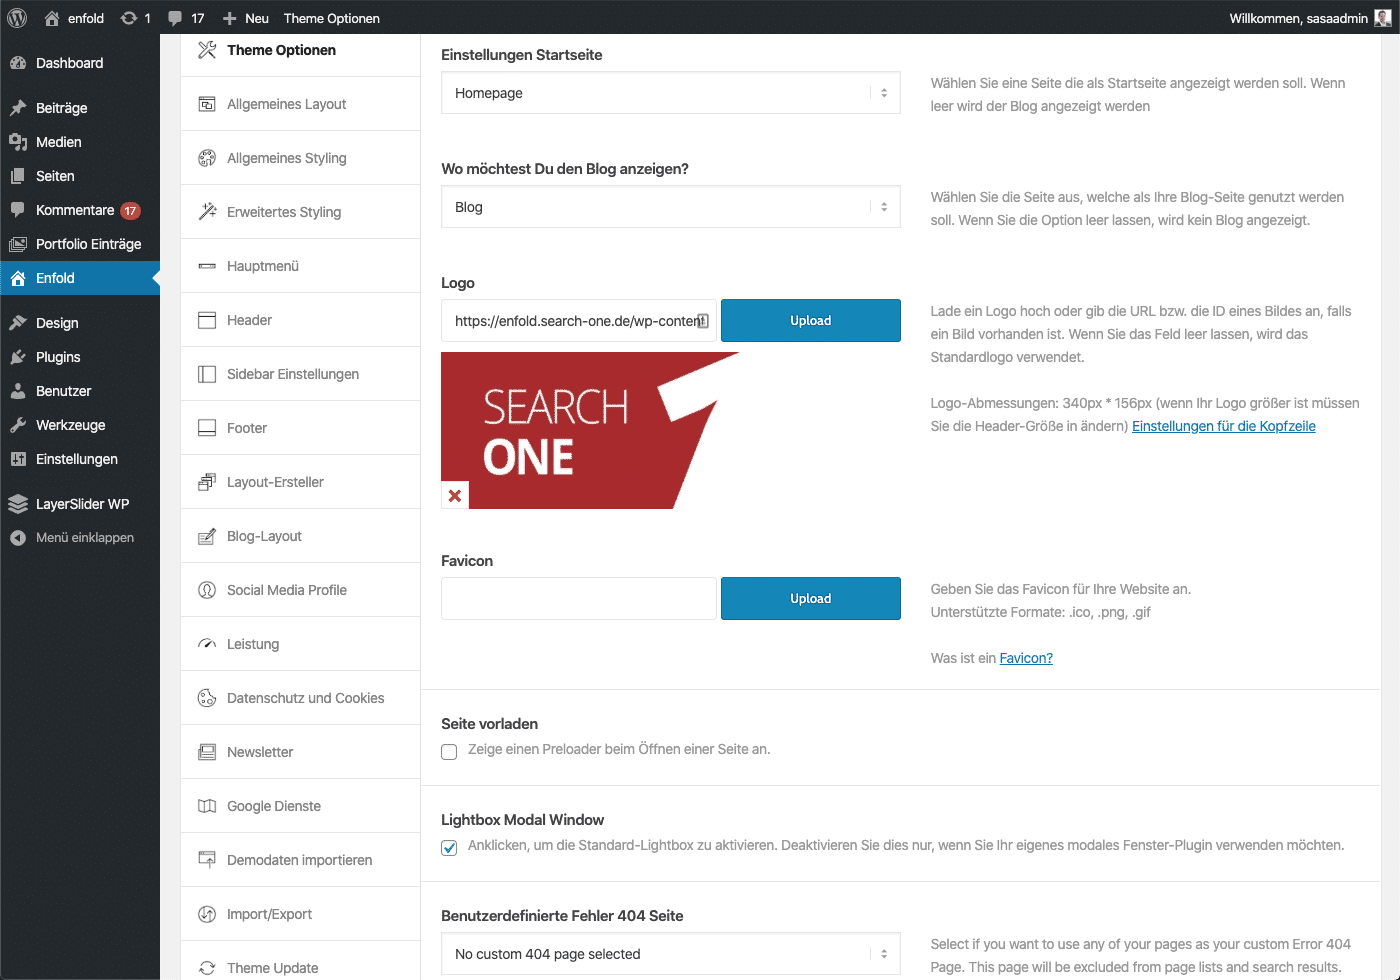Image resolution: width=1400 pixels, height=980 pixels.
Task: Switch to Blog-Layout tab
Action: (300, 536)
